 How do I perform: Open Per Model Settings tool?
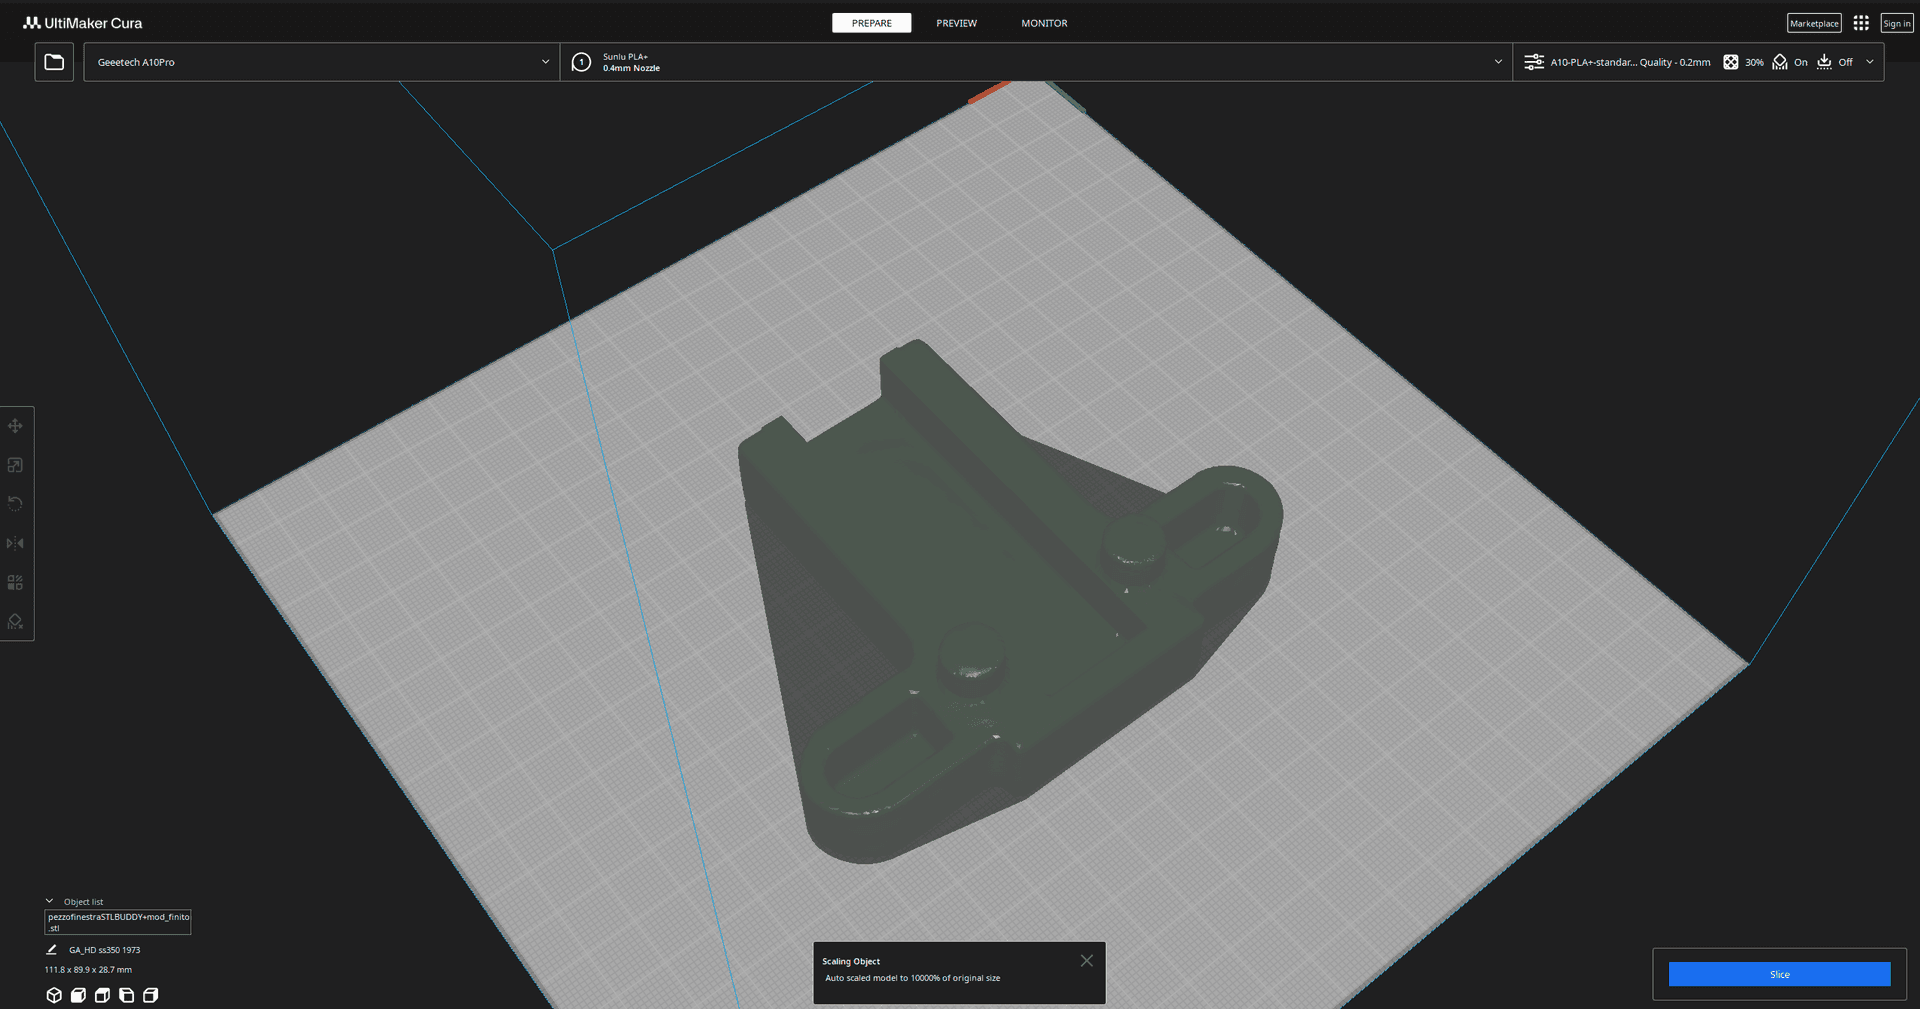[x=15, y=582]
